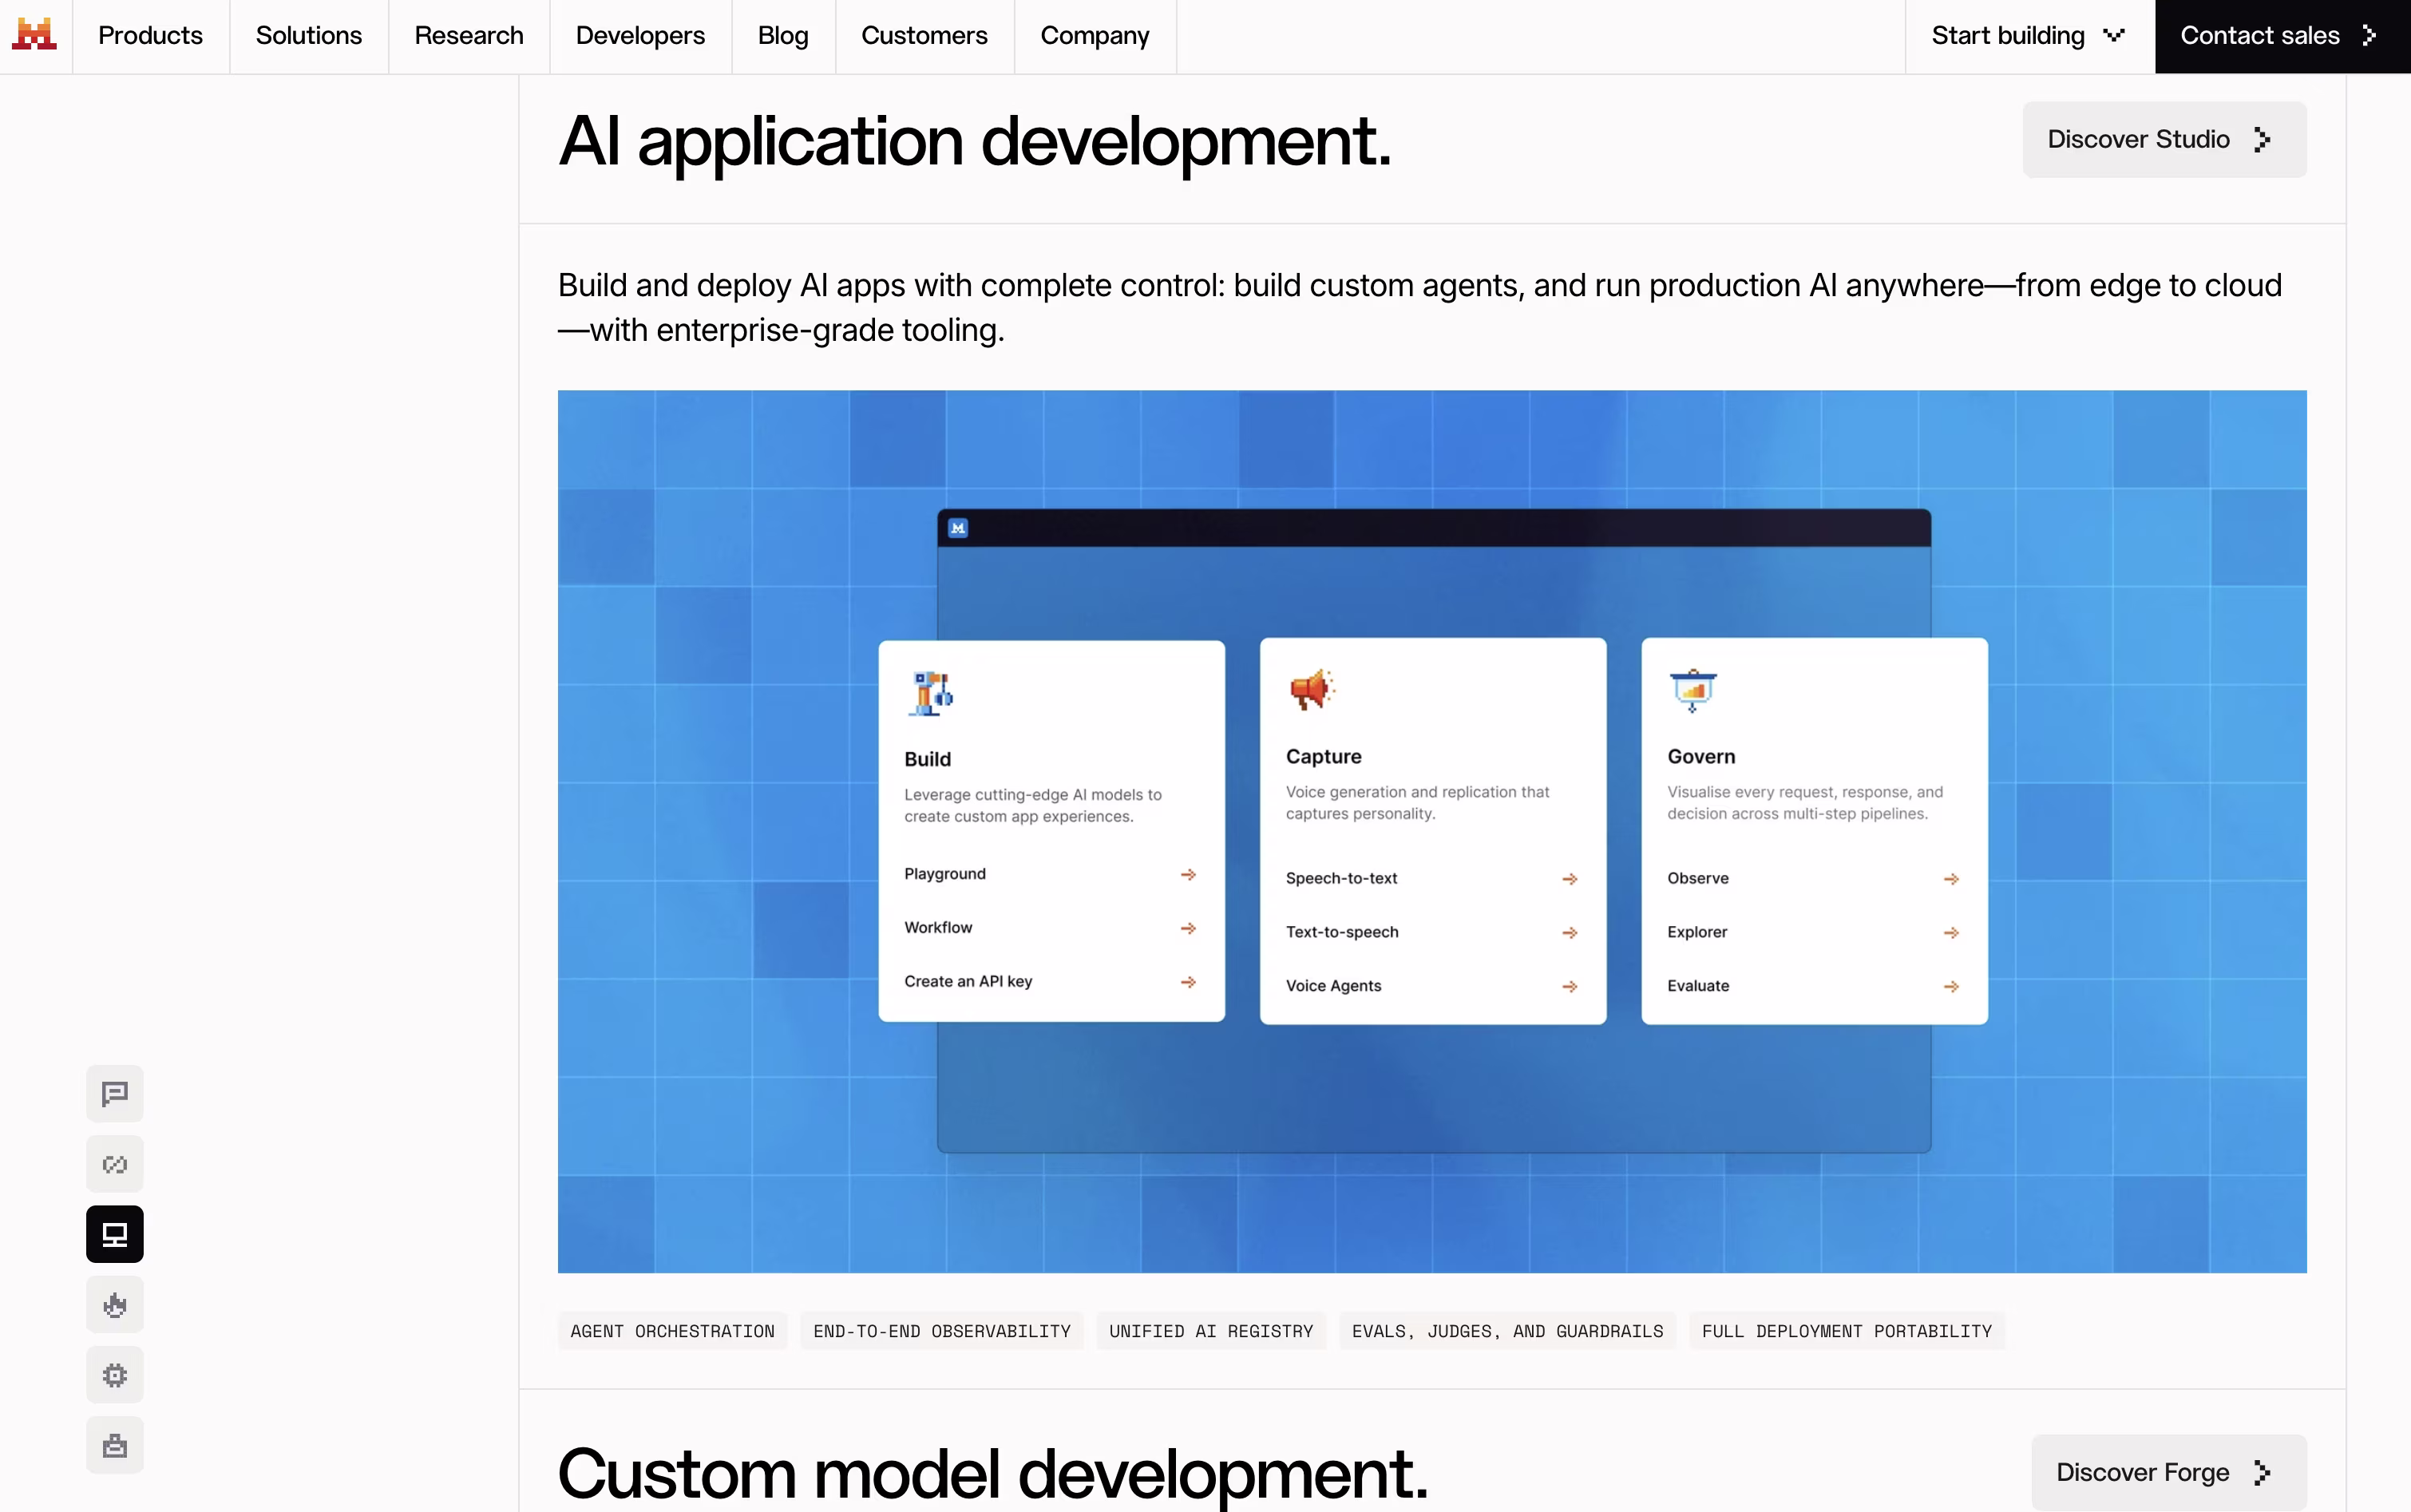Go to the Blog page

783,36
